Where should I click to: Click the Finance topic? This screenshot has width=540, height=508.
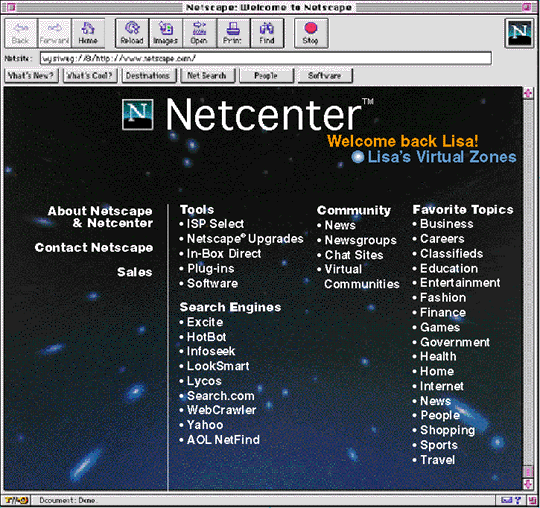[443, 313]
